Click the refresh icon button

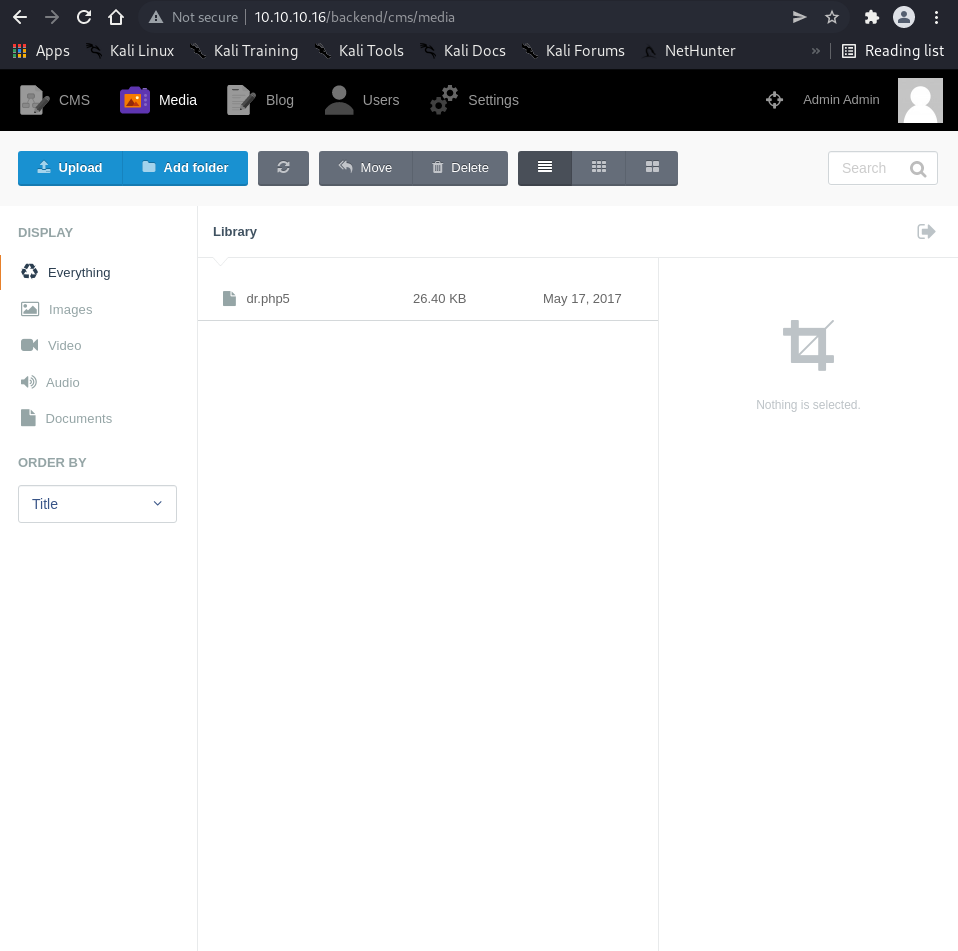(x=283, y=168)
